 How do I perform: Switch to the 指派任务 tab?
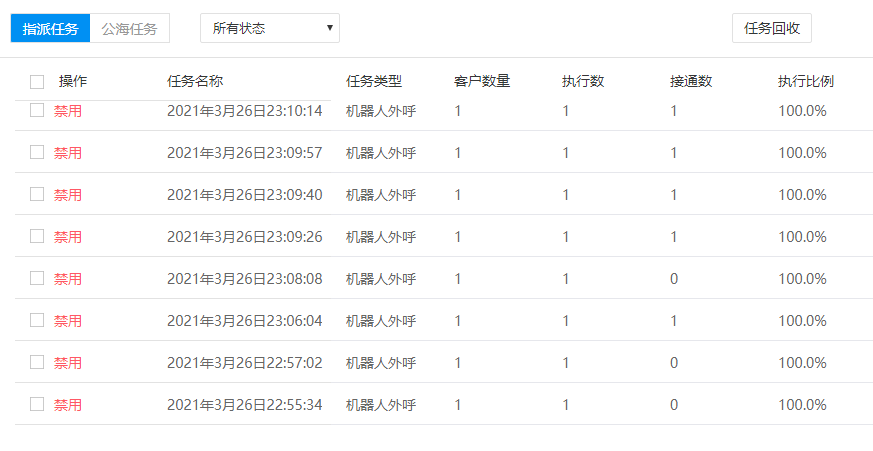click(51, 28)
